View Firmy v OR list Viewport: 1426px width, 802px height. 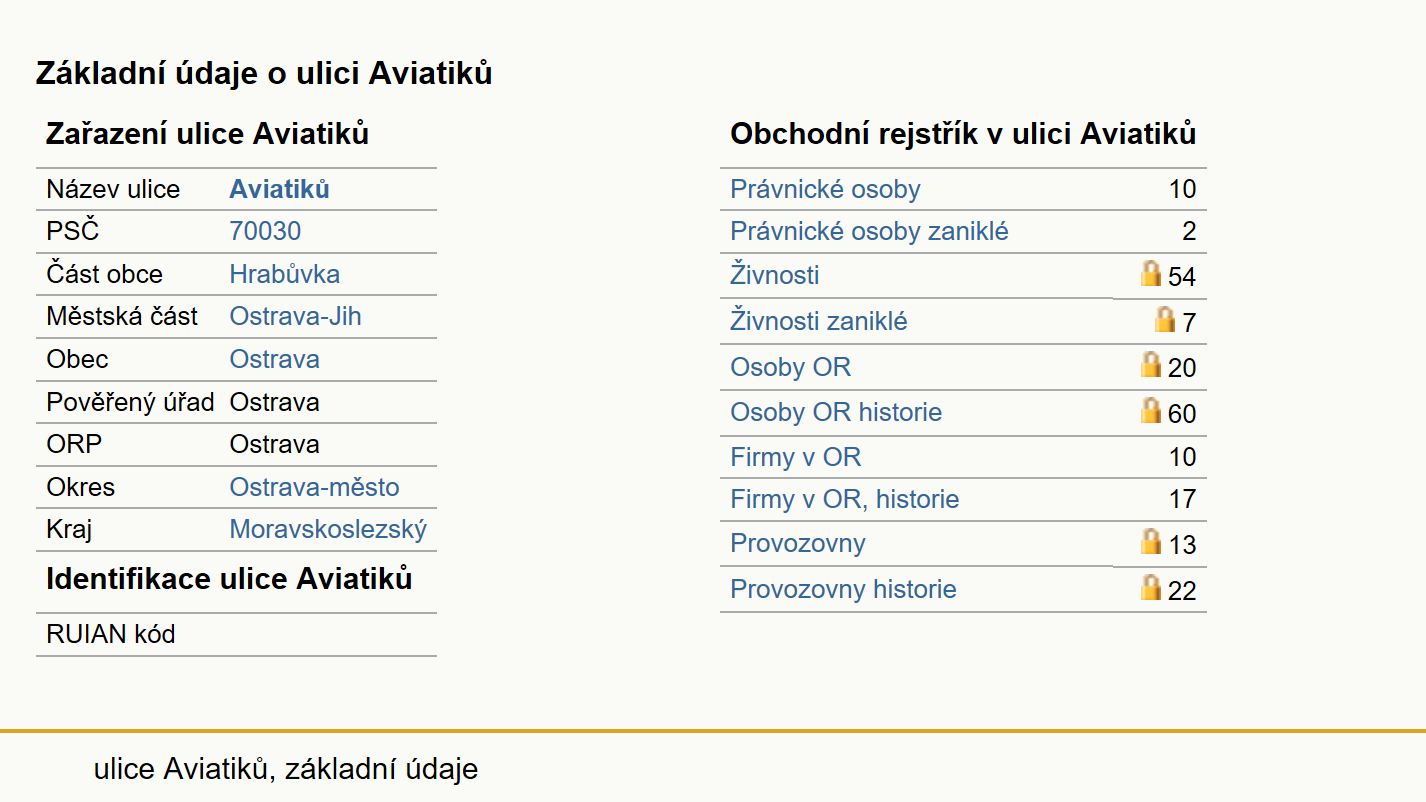(796, 457)
